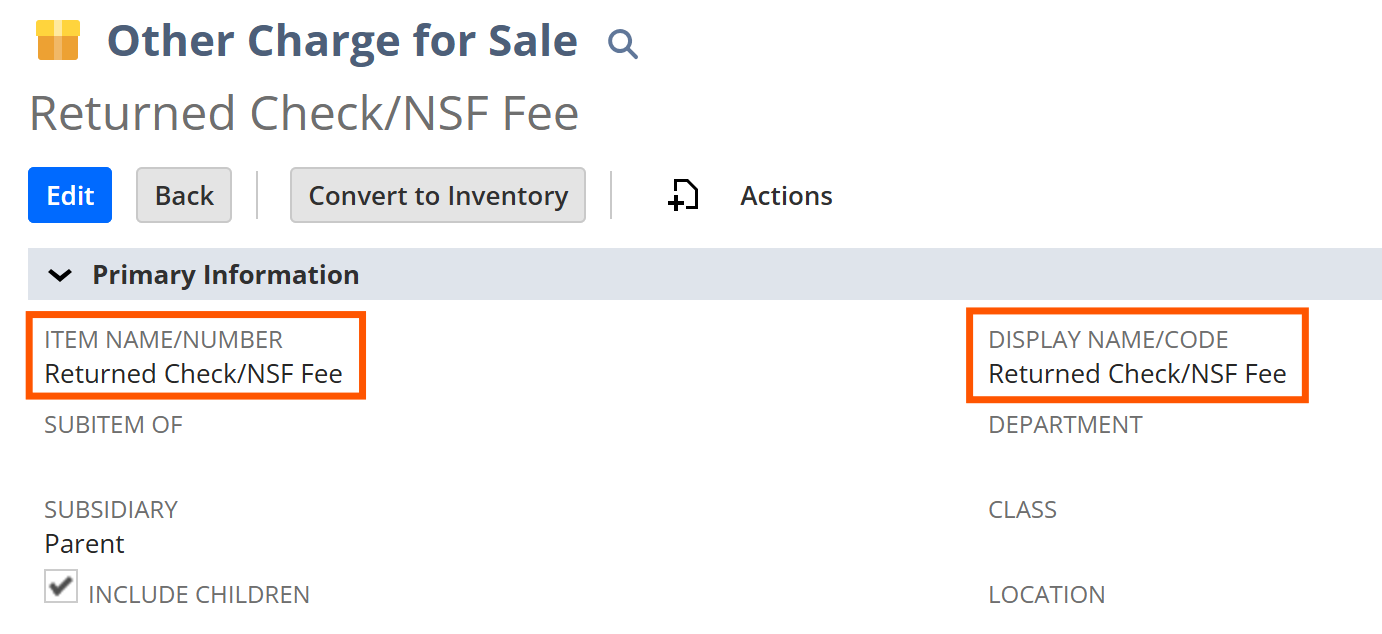Screen dimensions: 1382x634
Task: Click the new document plus icon
Action: 683,196
